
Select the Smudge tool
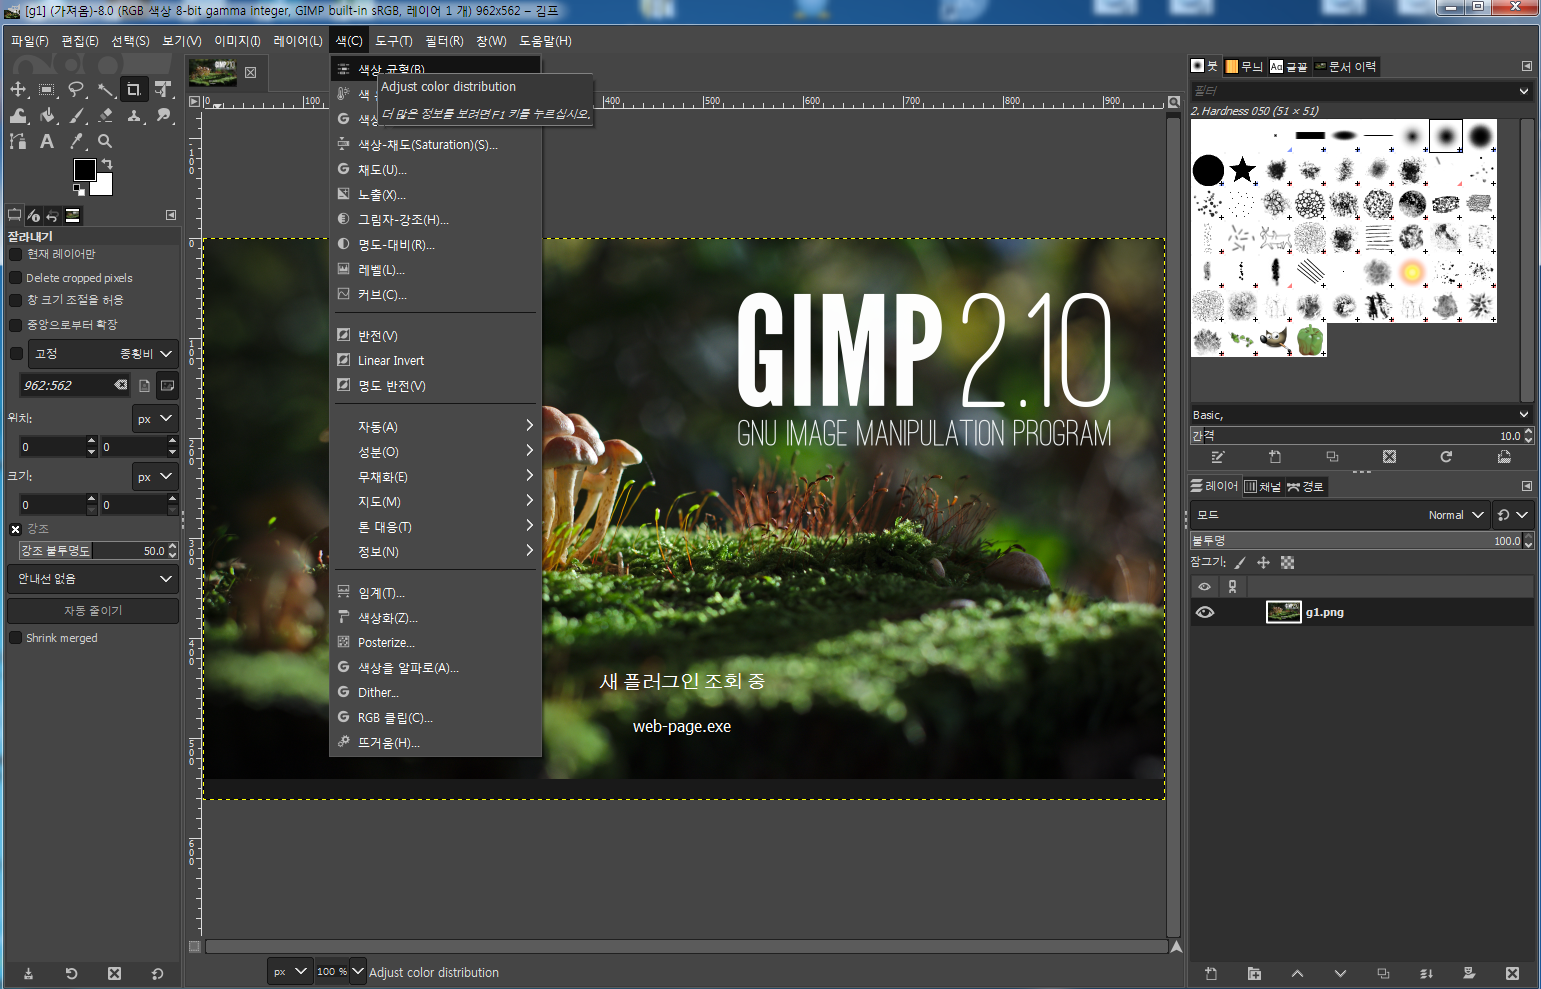[x=163, y=115]
